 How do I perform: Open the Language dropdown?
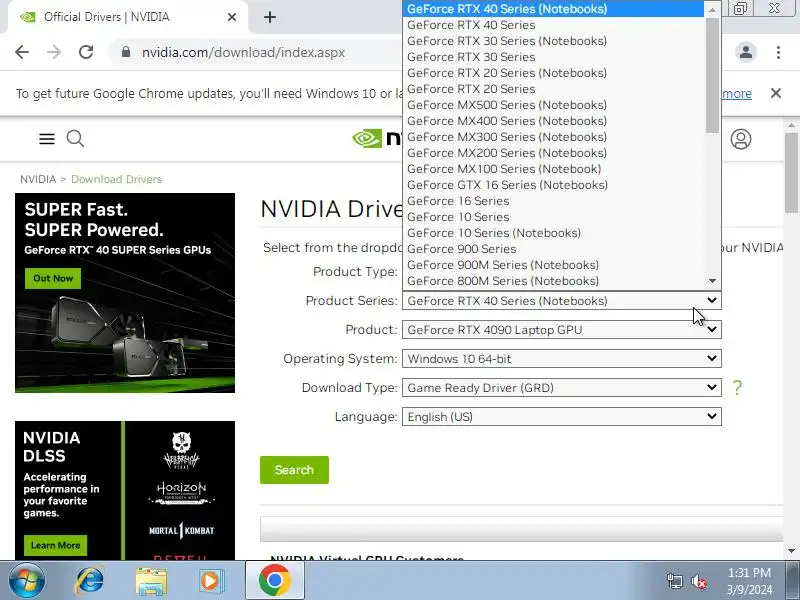click(x=561, y=417)
